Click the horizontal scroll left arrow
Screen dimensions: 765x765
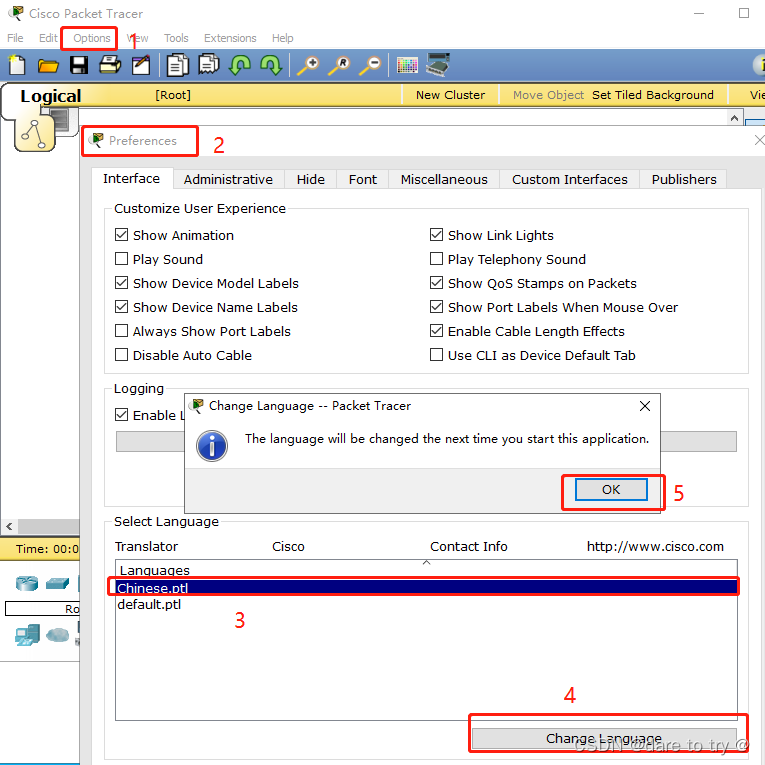pos(9,526)
